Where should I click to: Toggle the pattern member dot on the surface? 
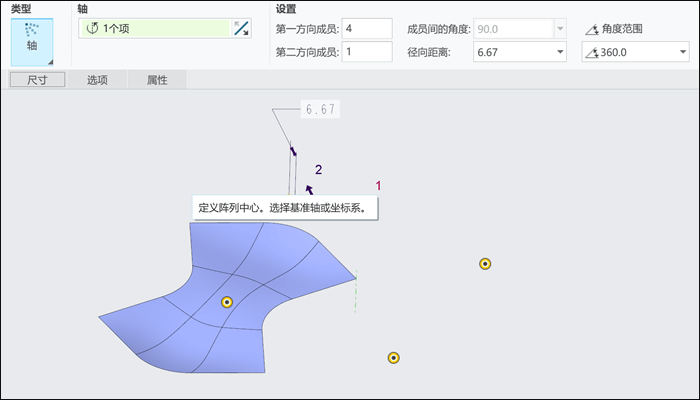pyautogui.click(x=227, y=302)
